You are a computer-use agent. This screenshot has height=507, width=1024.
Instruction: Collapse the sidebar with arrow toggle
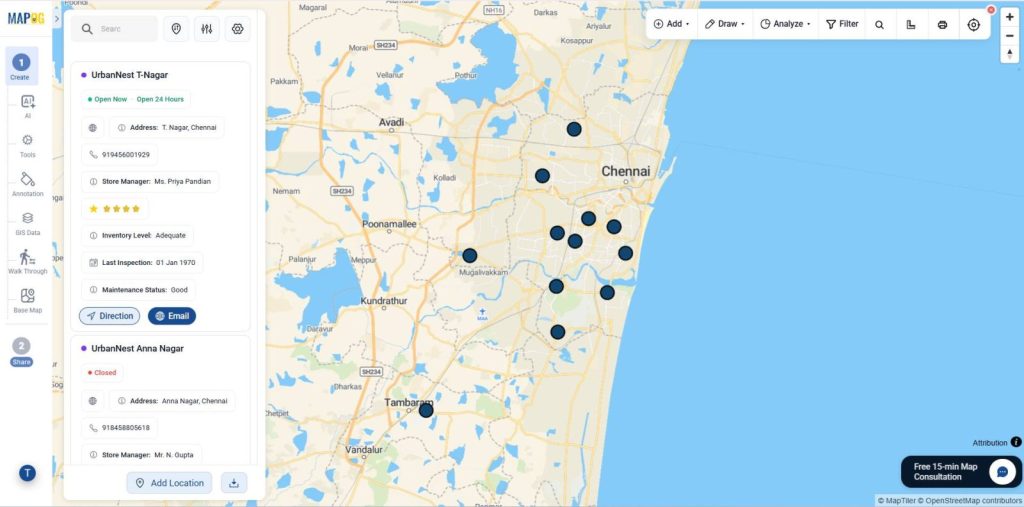click(57, 18)
